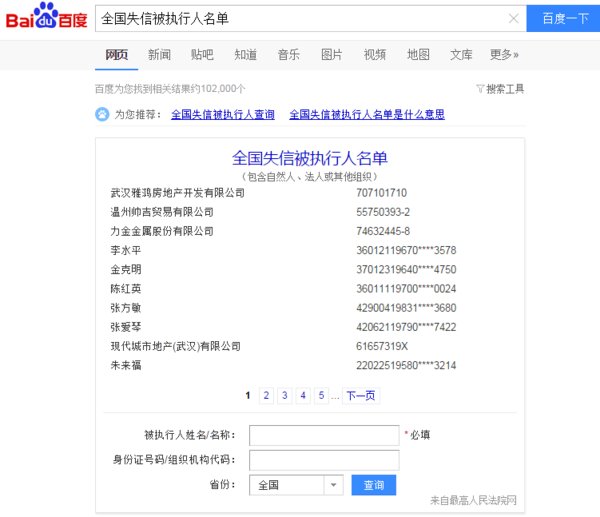Click the name 陈红英
The width and height of the screenshot is (600, 517).
126,289
